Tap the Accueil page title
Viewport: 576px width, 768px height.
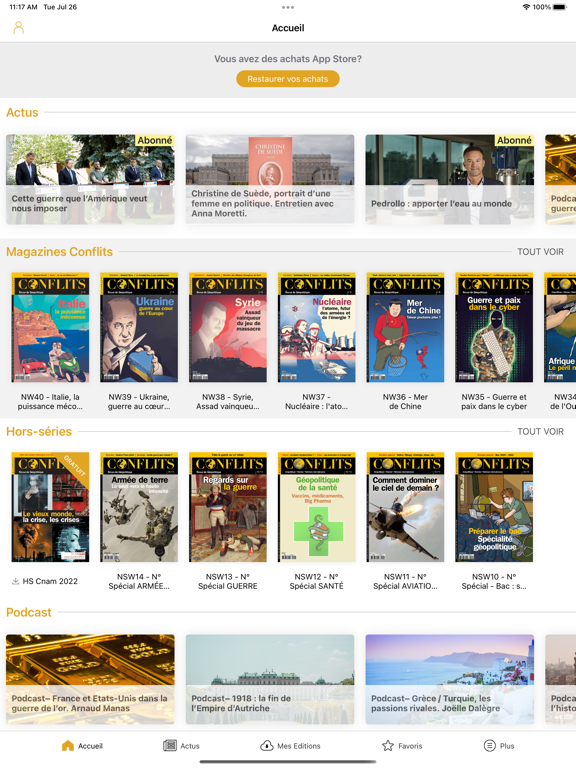288,28
